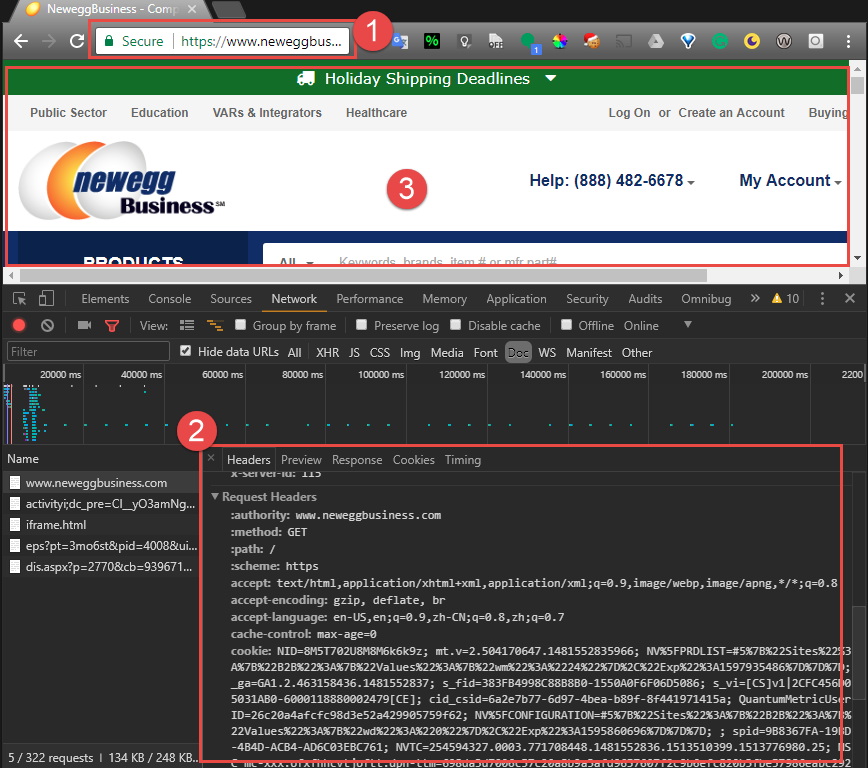Click the yellow crescent moon extension icon

click(752, 41)
